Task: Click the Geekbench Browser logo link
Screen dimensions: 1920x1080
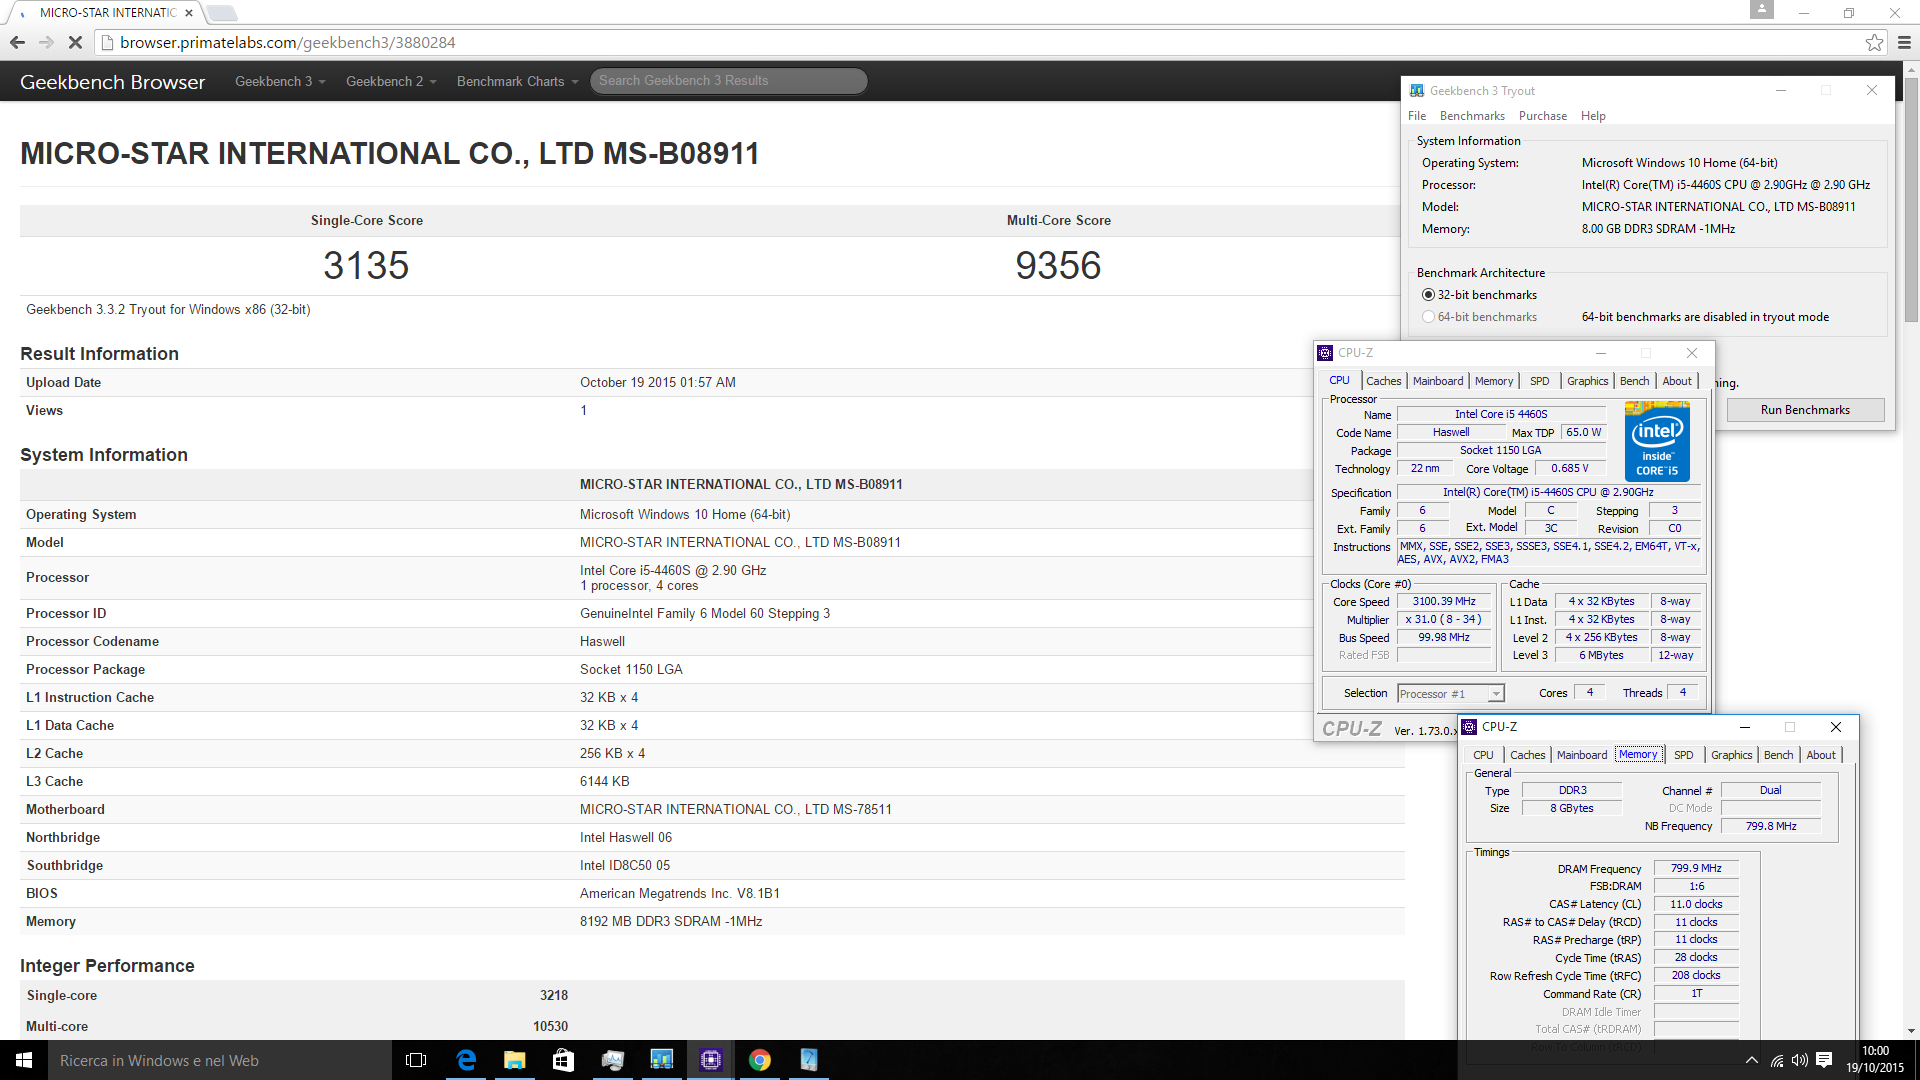Action: click(x=112, y=82)
